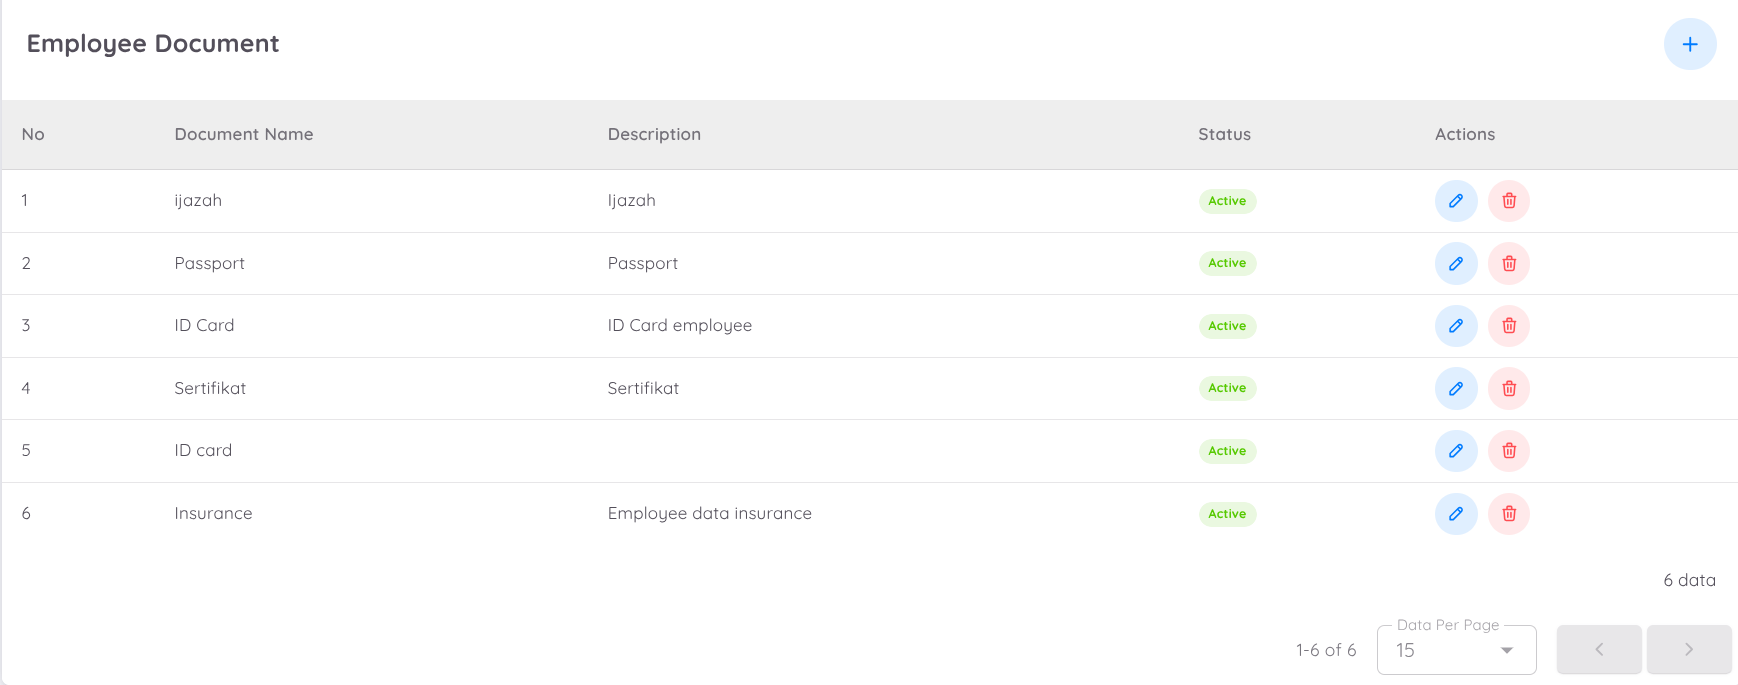This screenshot has width=1738, height=685.
Task: Delete the ID card row number 5
Action: coord(1508,451)
